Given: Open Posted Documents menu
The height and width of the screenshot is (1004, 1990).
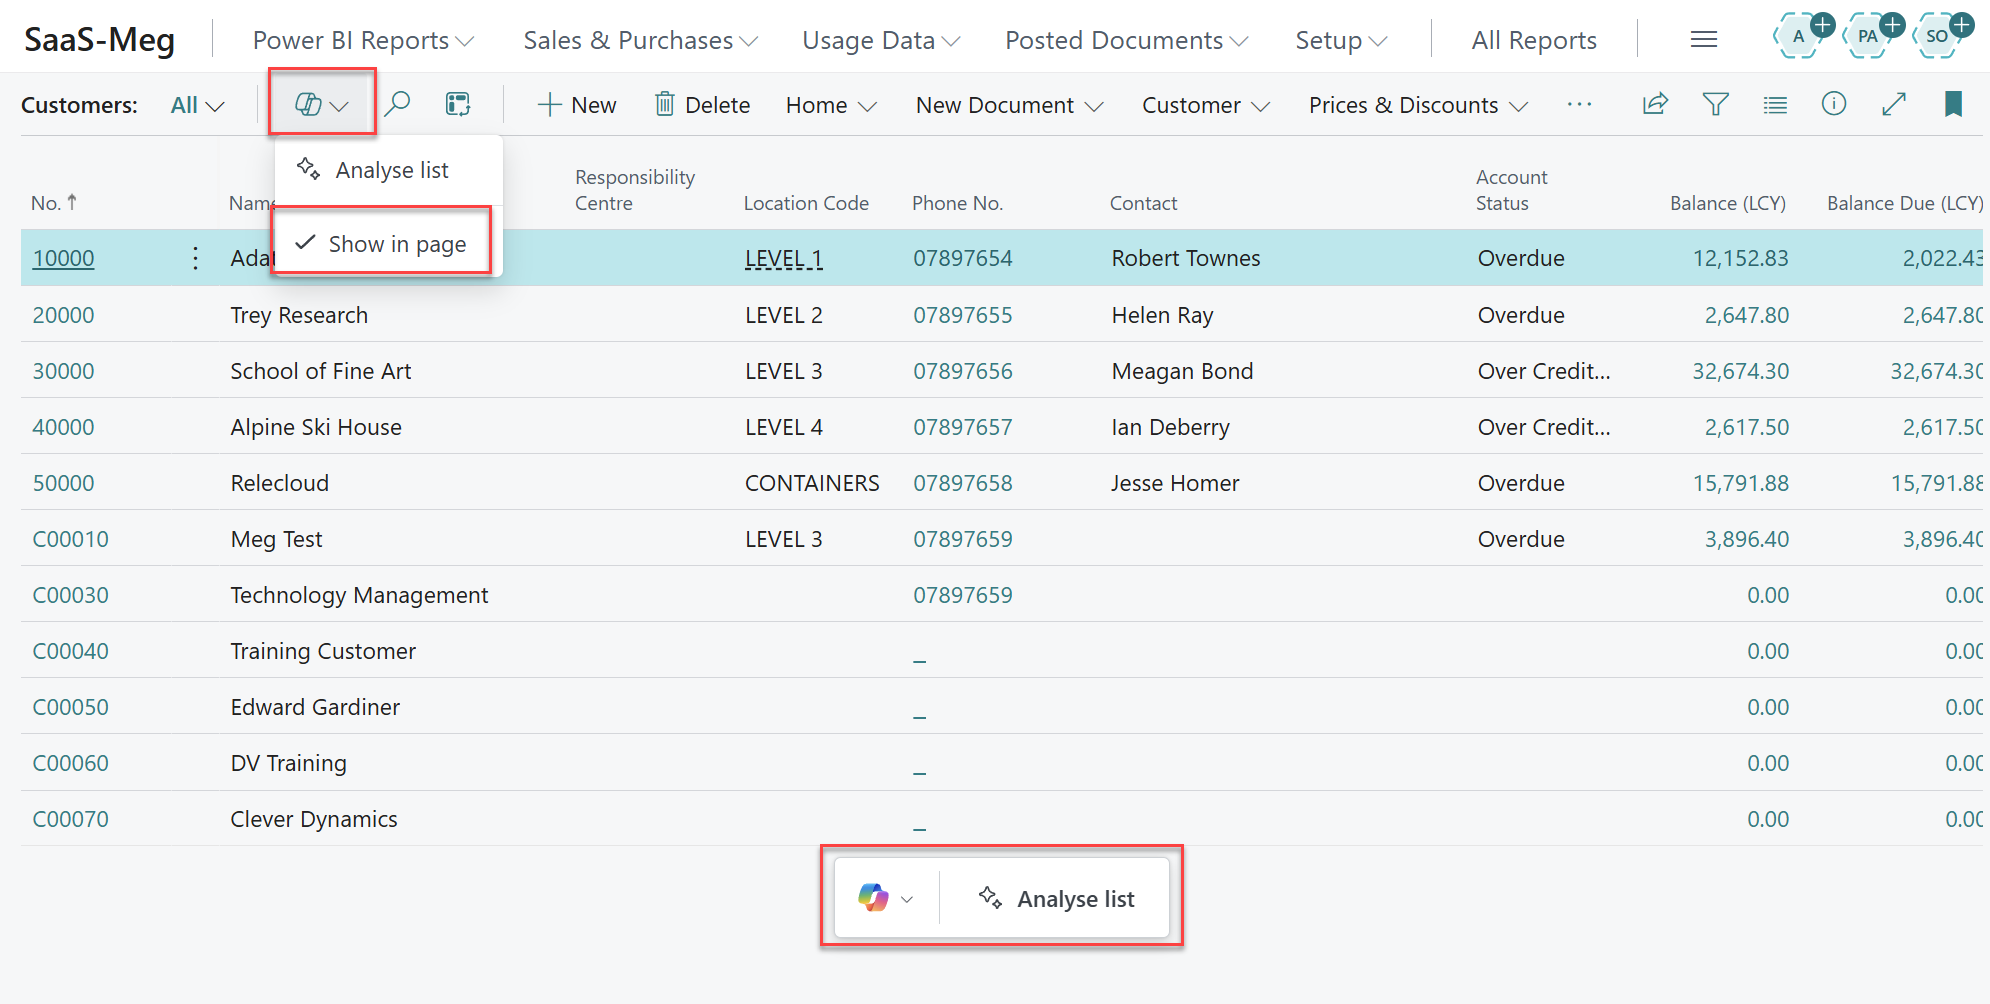Looking at the screenshot, I should tap(1127, 40).
